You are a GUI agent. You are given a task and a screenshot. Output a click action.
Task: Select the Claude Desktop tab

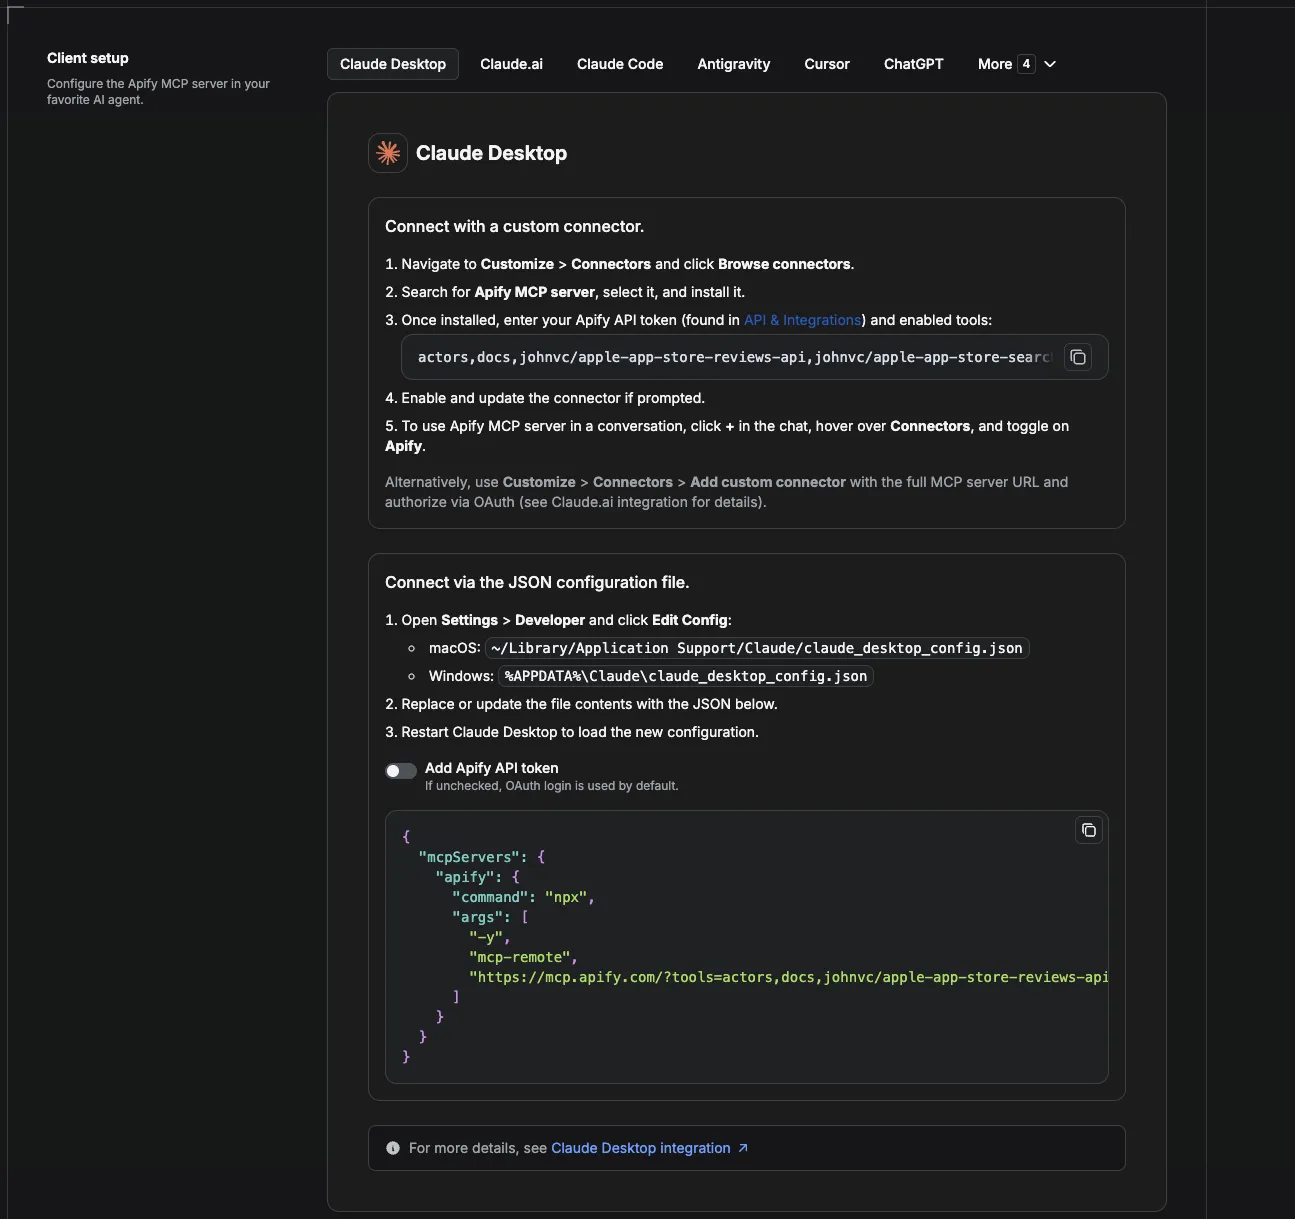[393, 64]
